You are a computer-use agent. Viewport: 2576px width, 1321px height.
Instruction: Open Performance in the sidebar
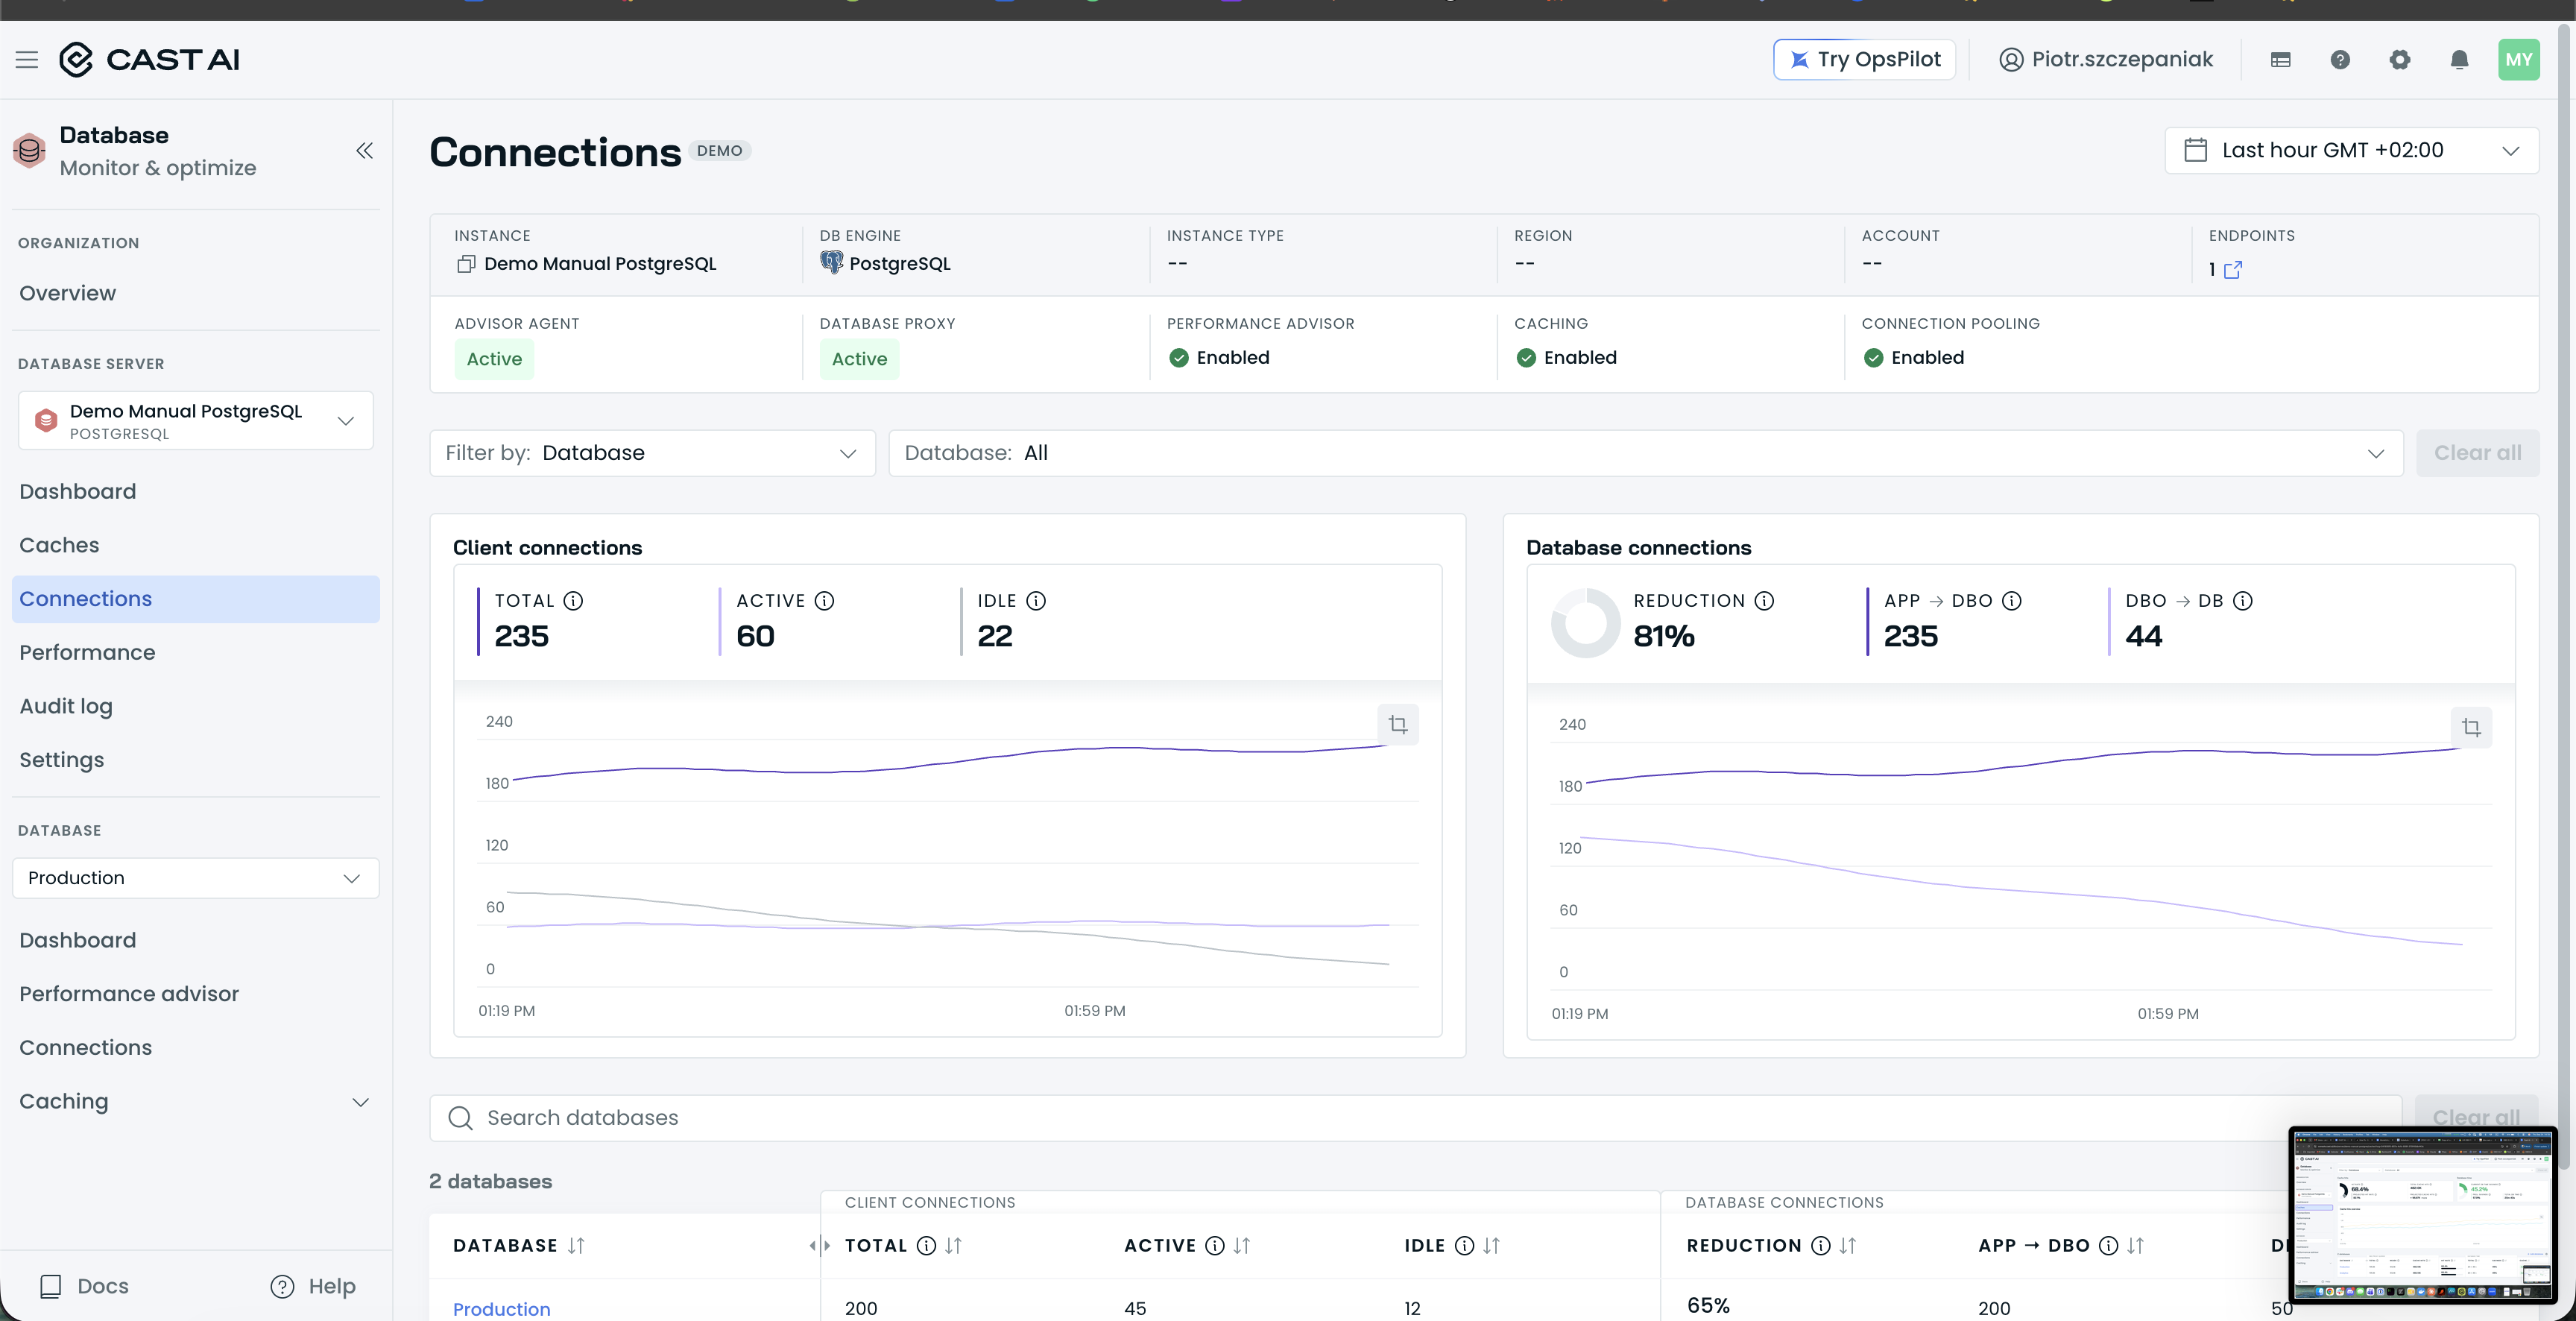pos(88,653)
